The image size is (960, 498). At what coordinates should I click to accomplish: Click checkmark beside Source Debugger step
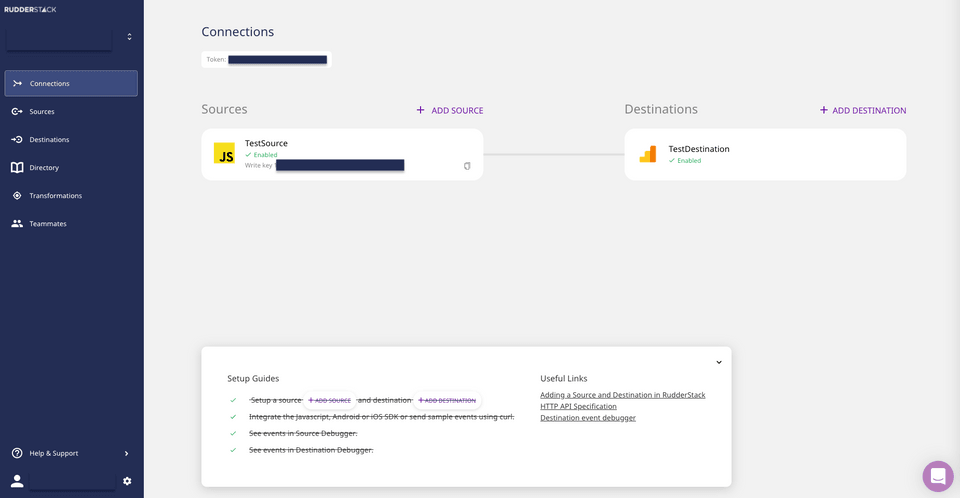[x=233, y=433]
